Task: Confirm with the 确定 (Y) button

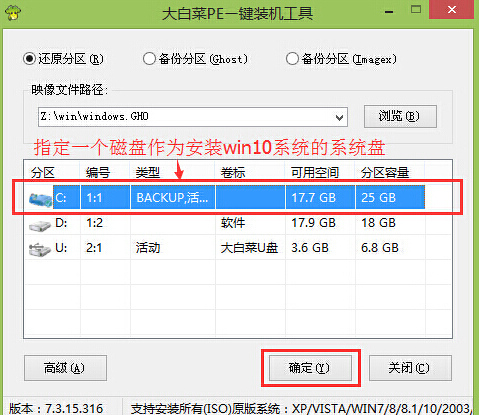Action: (x=310, y=368)
